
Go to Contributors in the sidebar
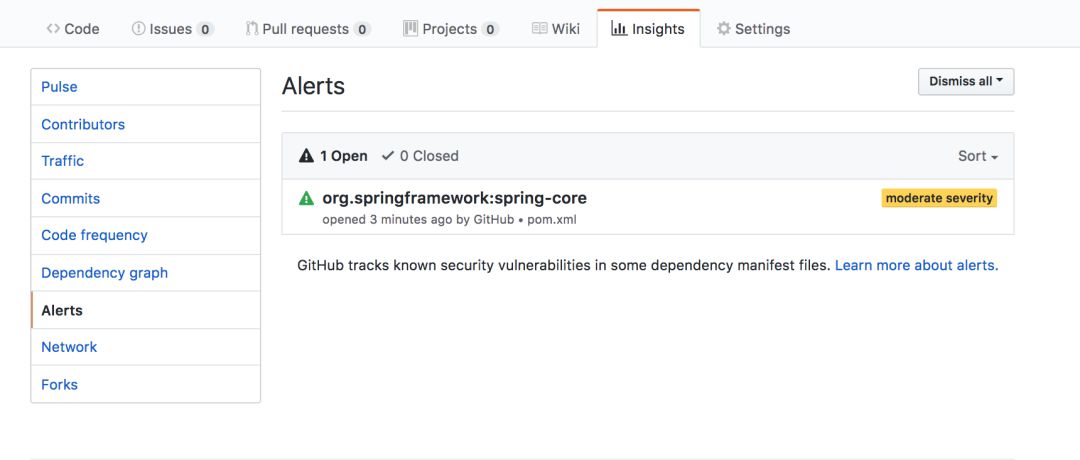pos(83,125)
